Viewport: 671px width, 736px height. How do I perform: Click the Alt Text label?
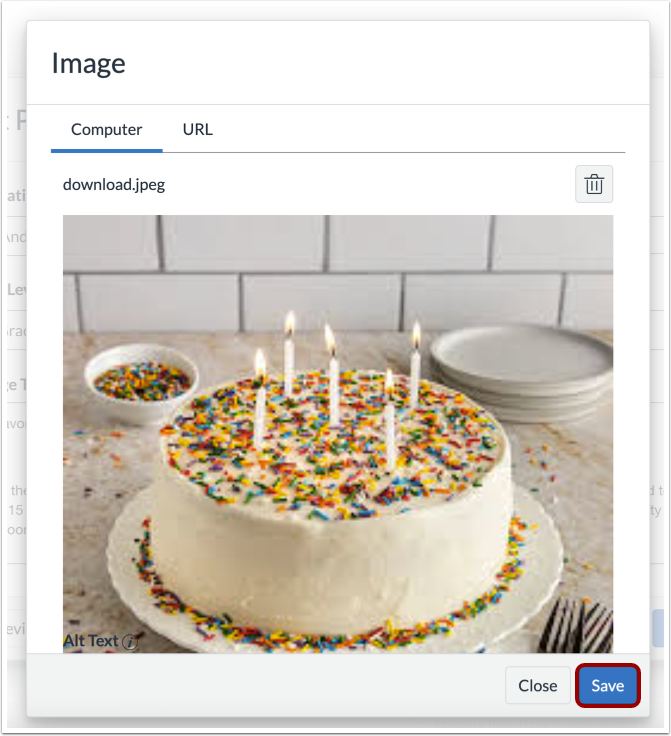pyautogui.click(x=91, y=641)
